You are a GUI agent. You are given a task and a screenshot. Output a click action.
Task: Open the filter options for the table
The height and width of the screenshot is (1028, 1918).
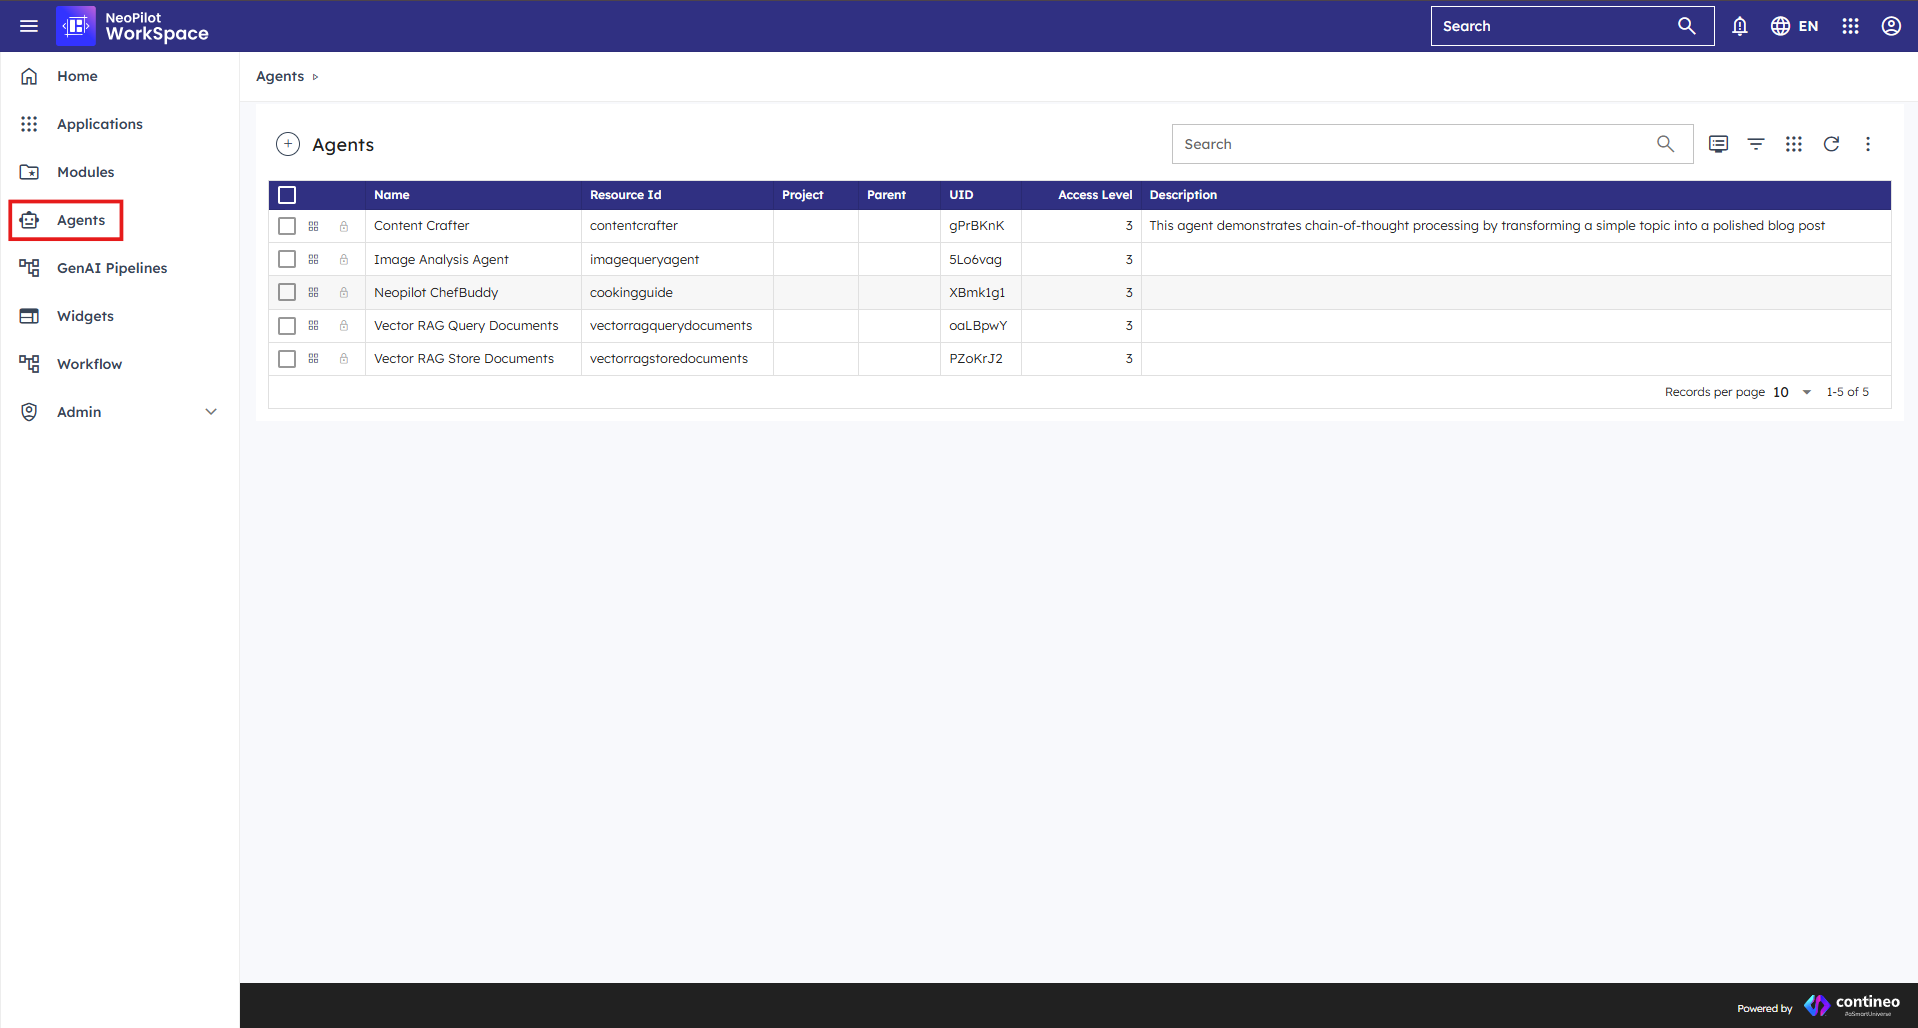tap(1756, 144)
